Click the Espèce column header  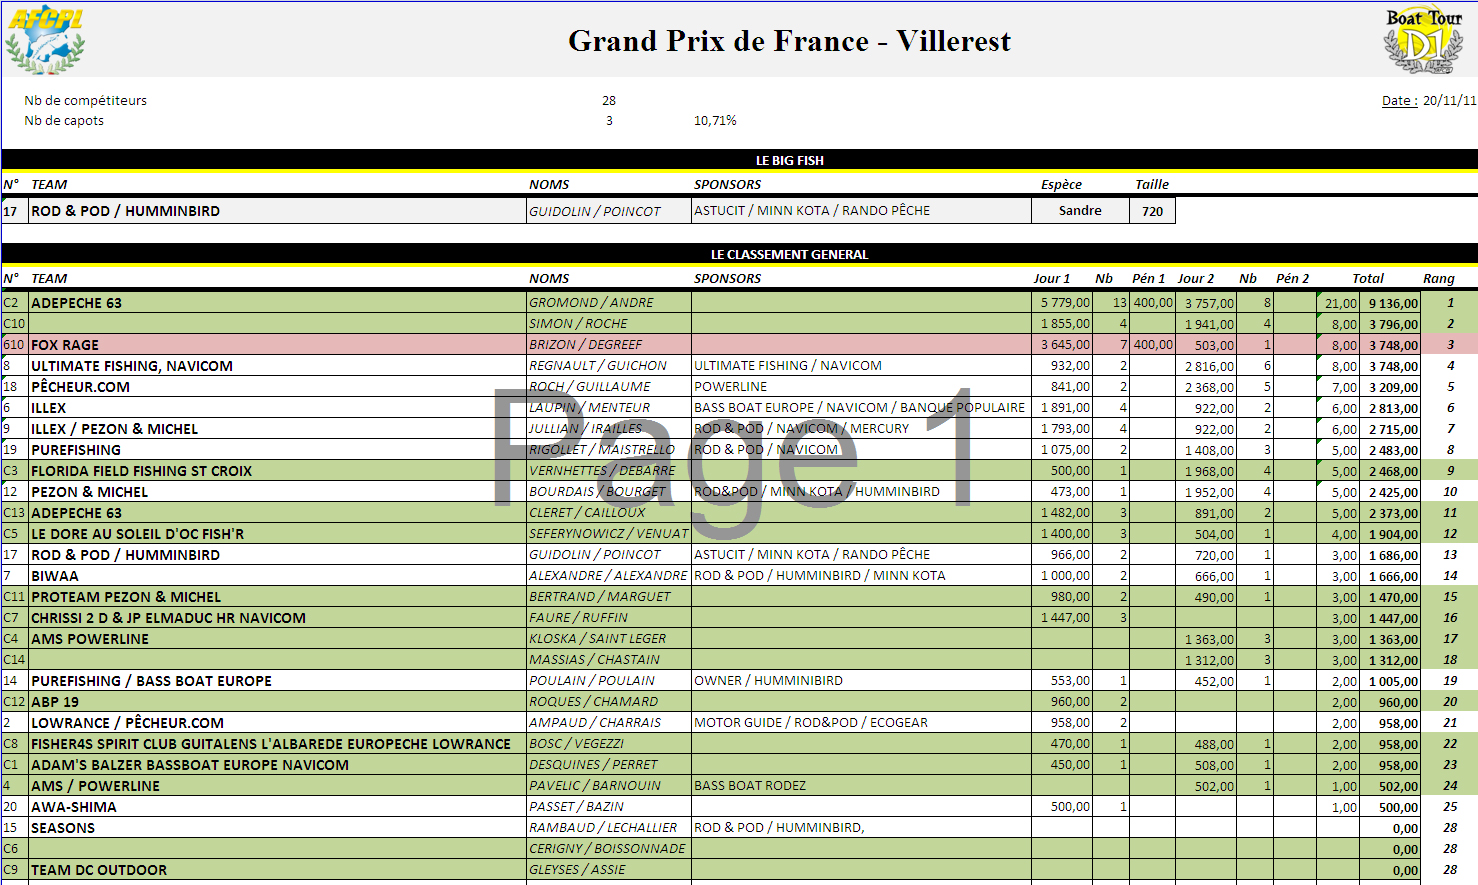(1061, 184)
